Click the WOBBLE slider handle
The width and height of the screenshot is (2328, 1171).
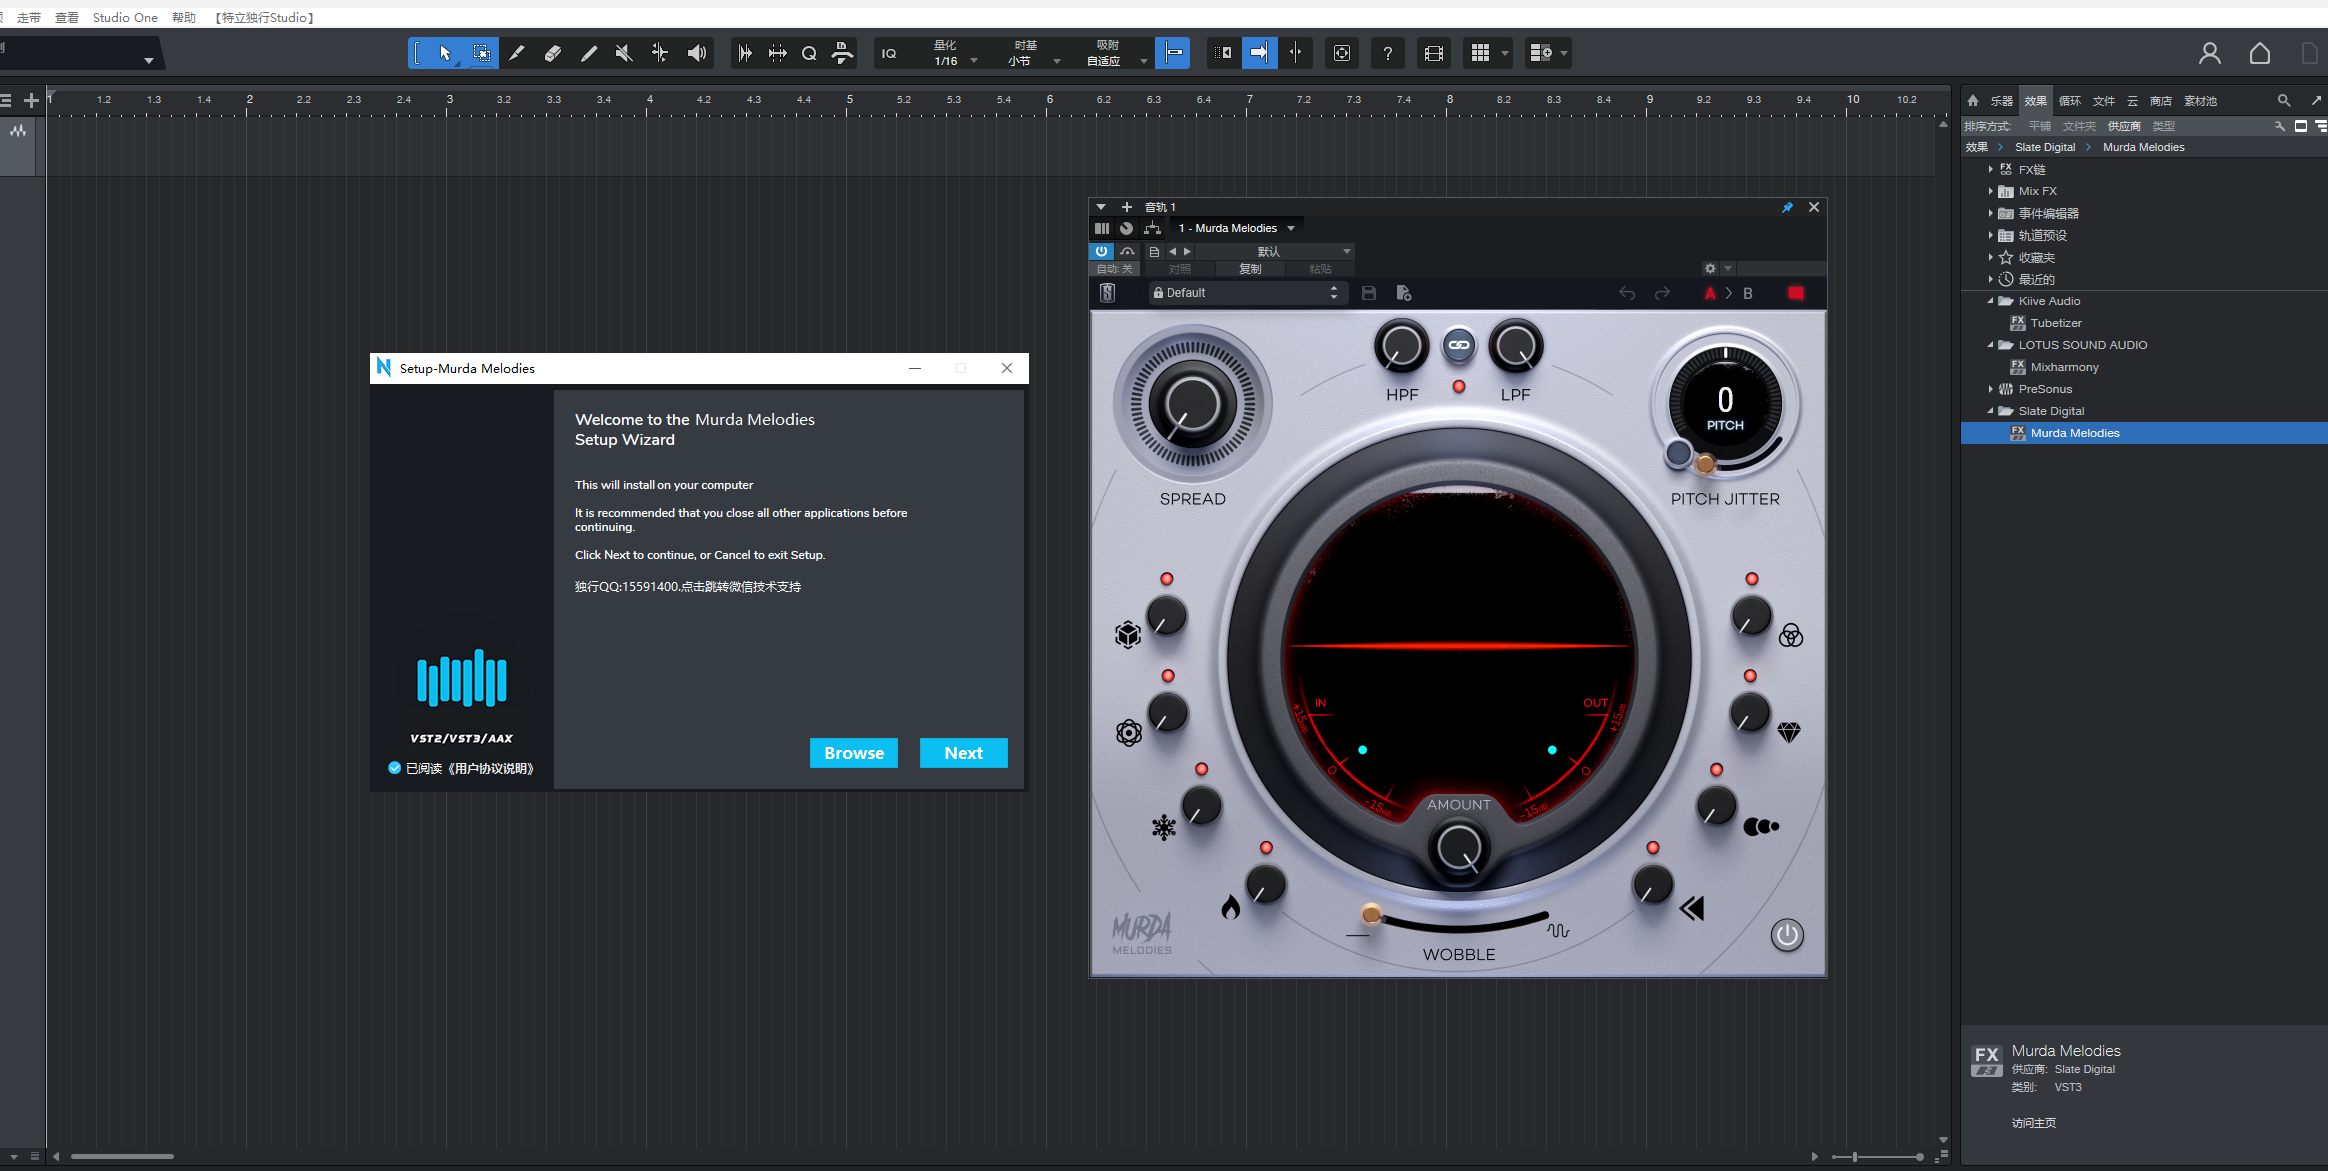pos(1371,914)
